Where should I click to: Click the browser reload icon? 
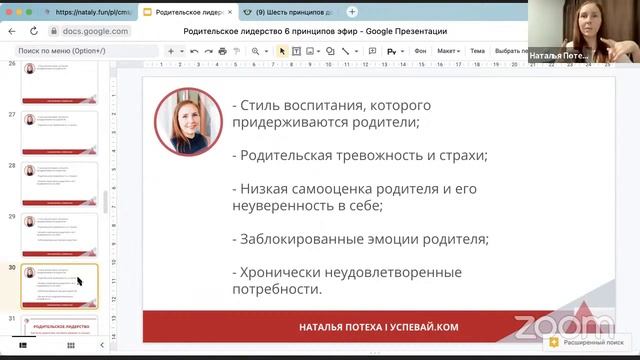point(34,31)
